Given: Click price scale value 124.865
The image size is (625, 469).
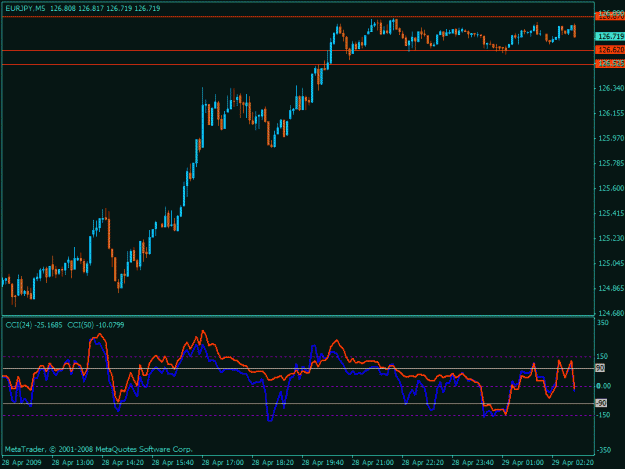Looking at the screenshot, I should [x=611, y=288].
